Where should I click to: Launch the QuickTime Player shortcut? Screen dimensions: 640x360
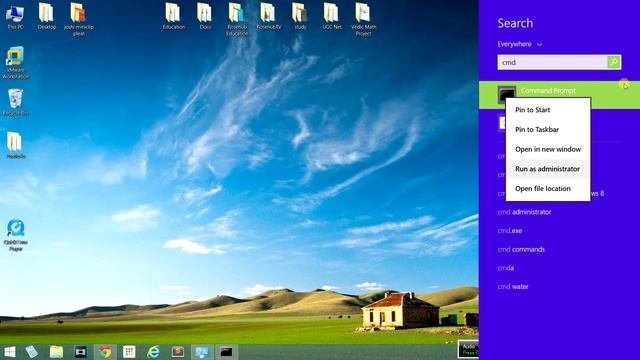(16, 235)
